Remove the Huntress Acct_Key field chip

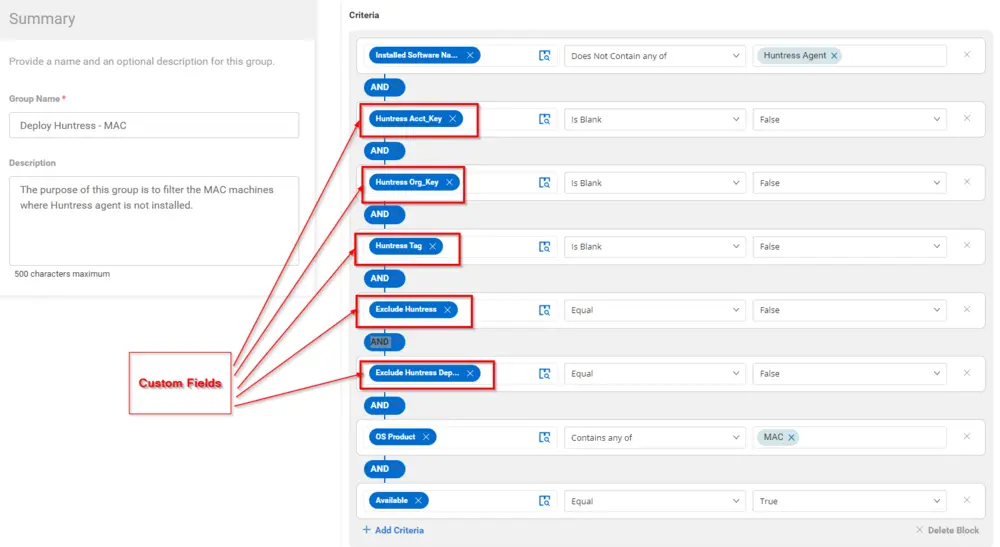click(452, 119)
